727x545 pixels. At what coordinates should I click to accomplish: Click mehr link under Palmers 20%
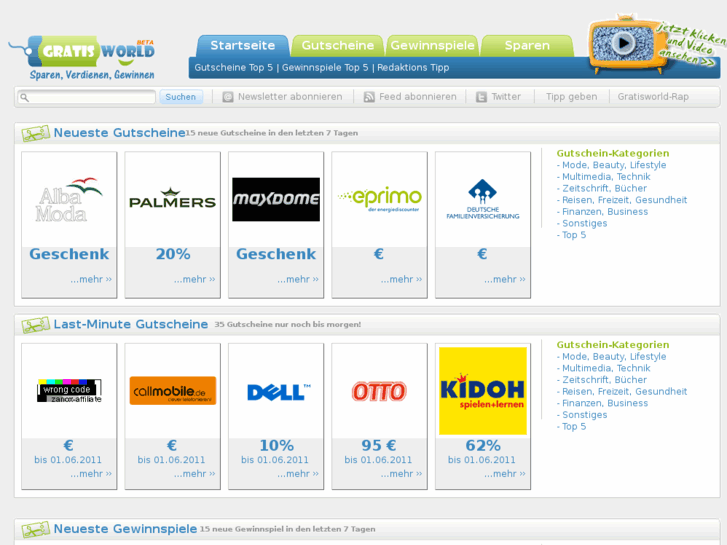pos(194,279)
